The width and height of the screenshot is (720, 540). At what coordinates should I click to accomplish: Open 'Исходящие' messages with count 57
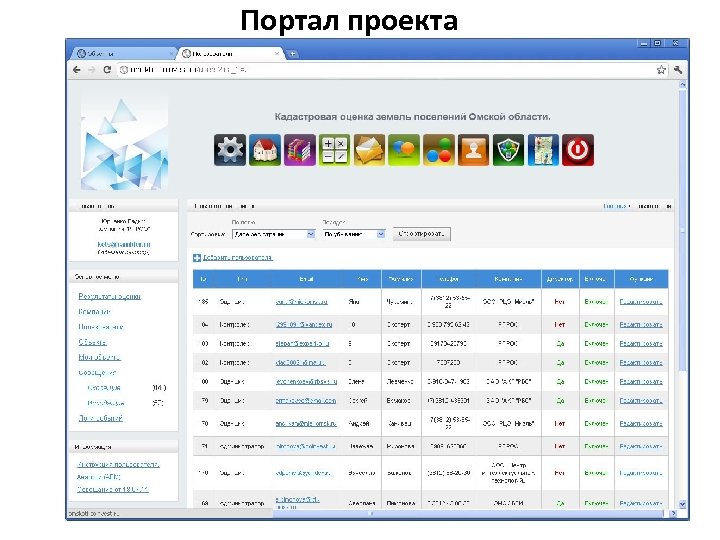click(x=106, y=403)
